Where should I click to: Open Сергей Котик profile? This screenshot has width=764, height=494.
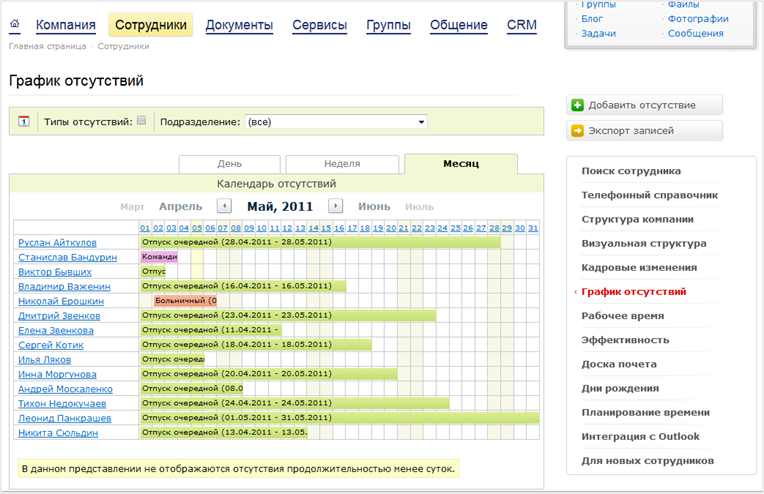point(51,345)
